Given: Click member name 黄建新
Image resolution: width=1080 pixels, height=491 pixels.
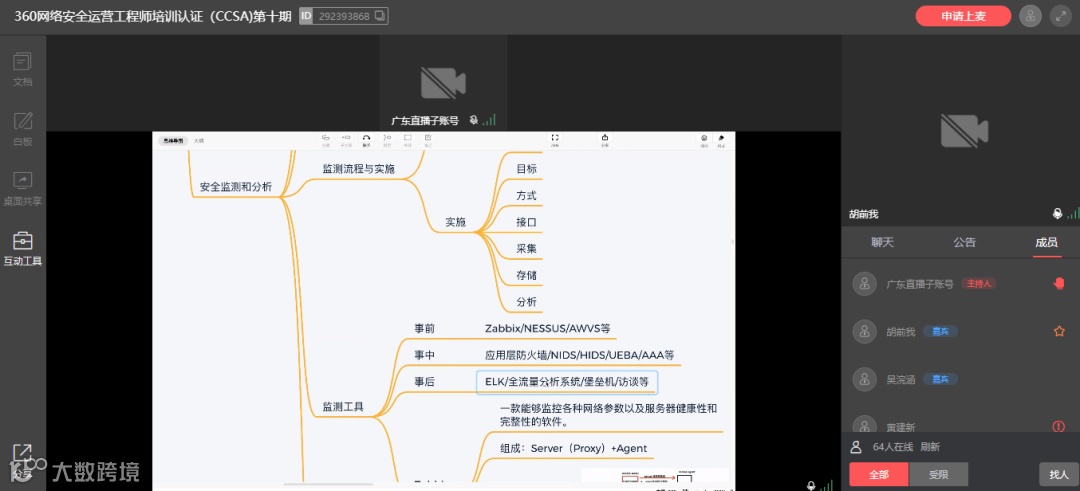Looking at the screenshot, I should 900,427.
